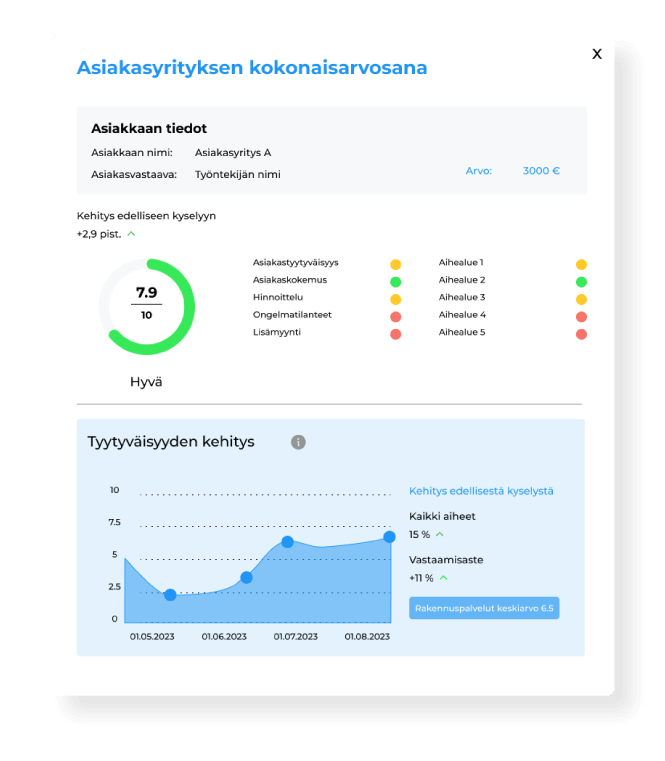665x761 pixels.
Task: Click the yellow status dot for Hinnoittelu
Action: [396, 299]
